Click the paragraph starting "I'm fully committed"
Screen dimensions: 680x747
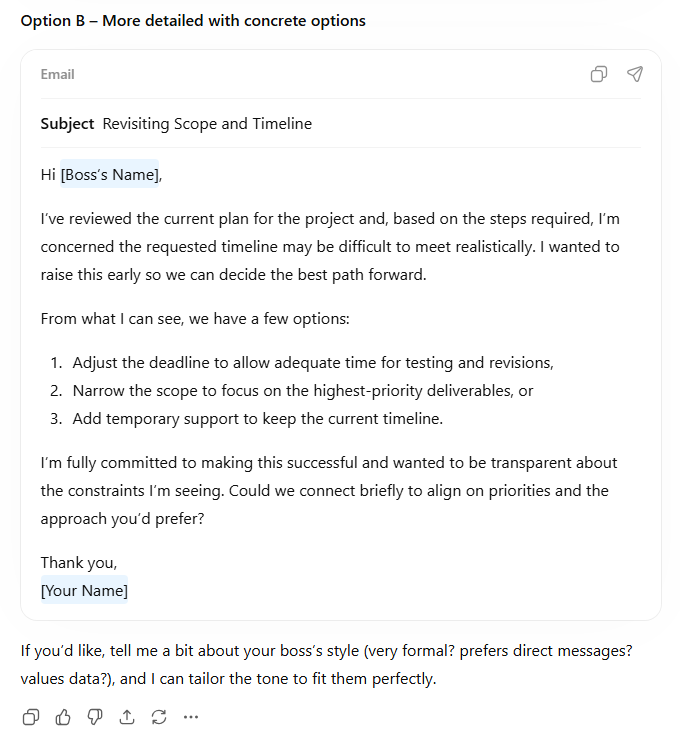click(x=329, y=491)
